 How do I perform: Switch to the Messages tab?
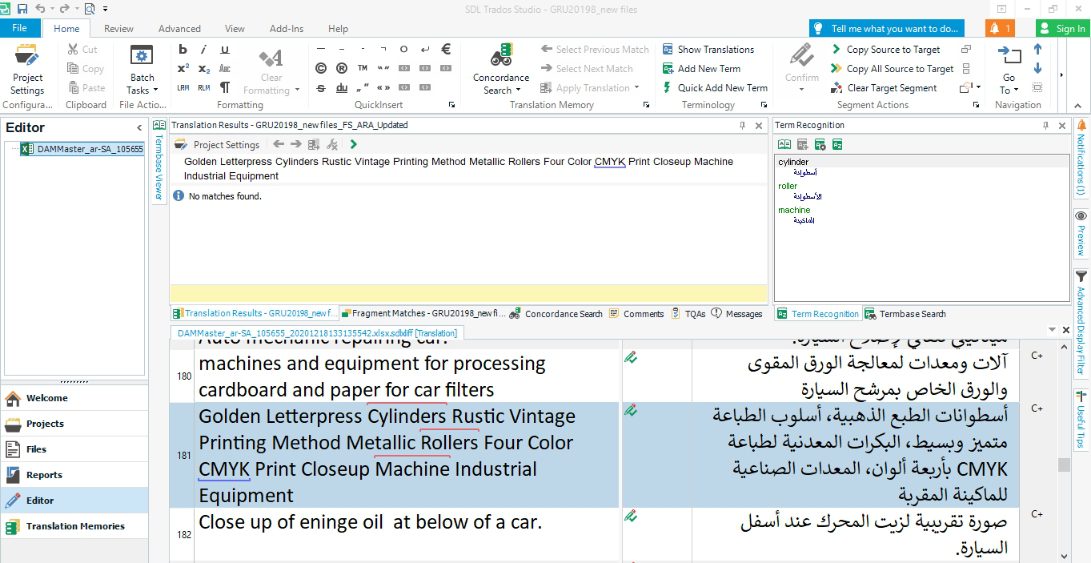[x=737, y=314]
